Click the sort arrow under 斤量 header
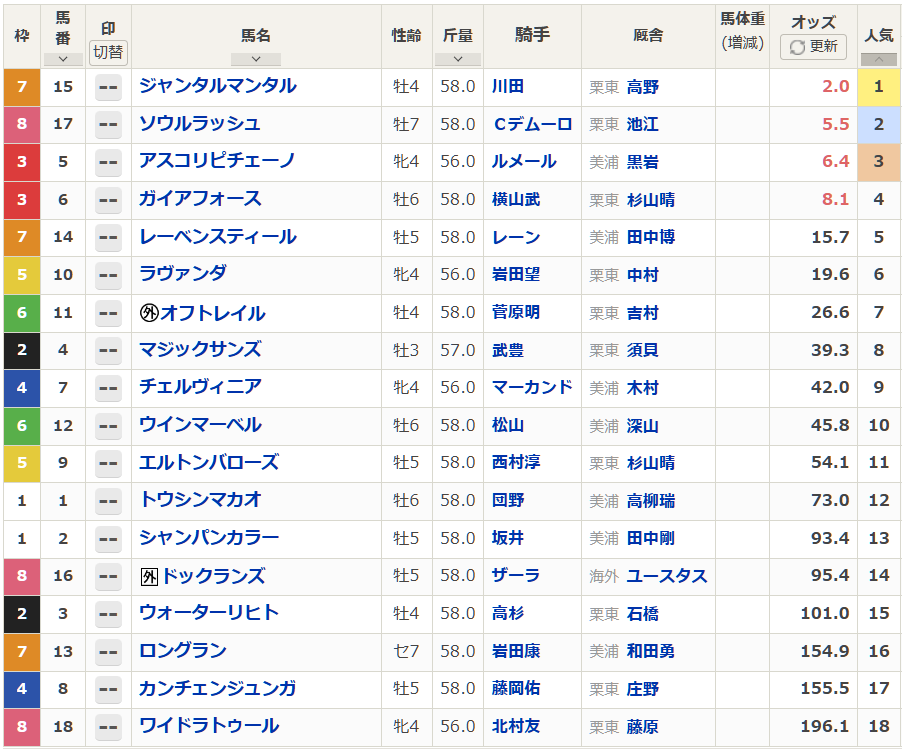902x749 pixels. click(458, 59)
